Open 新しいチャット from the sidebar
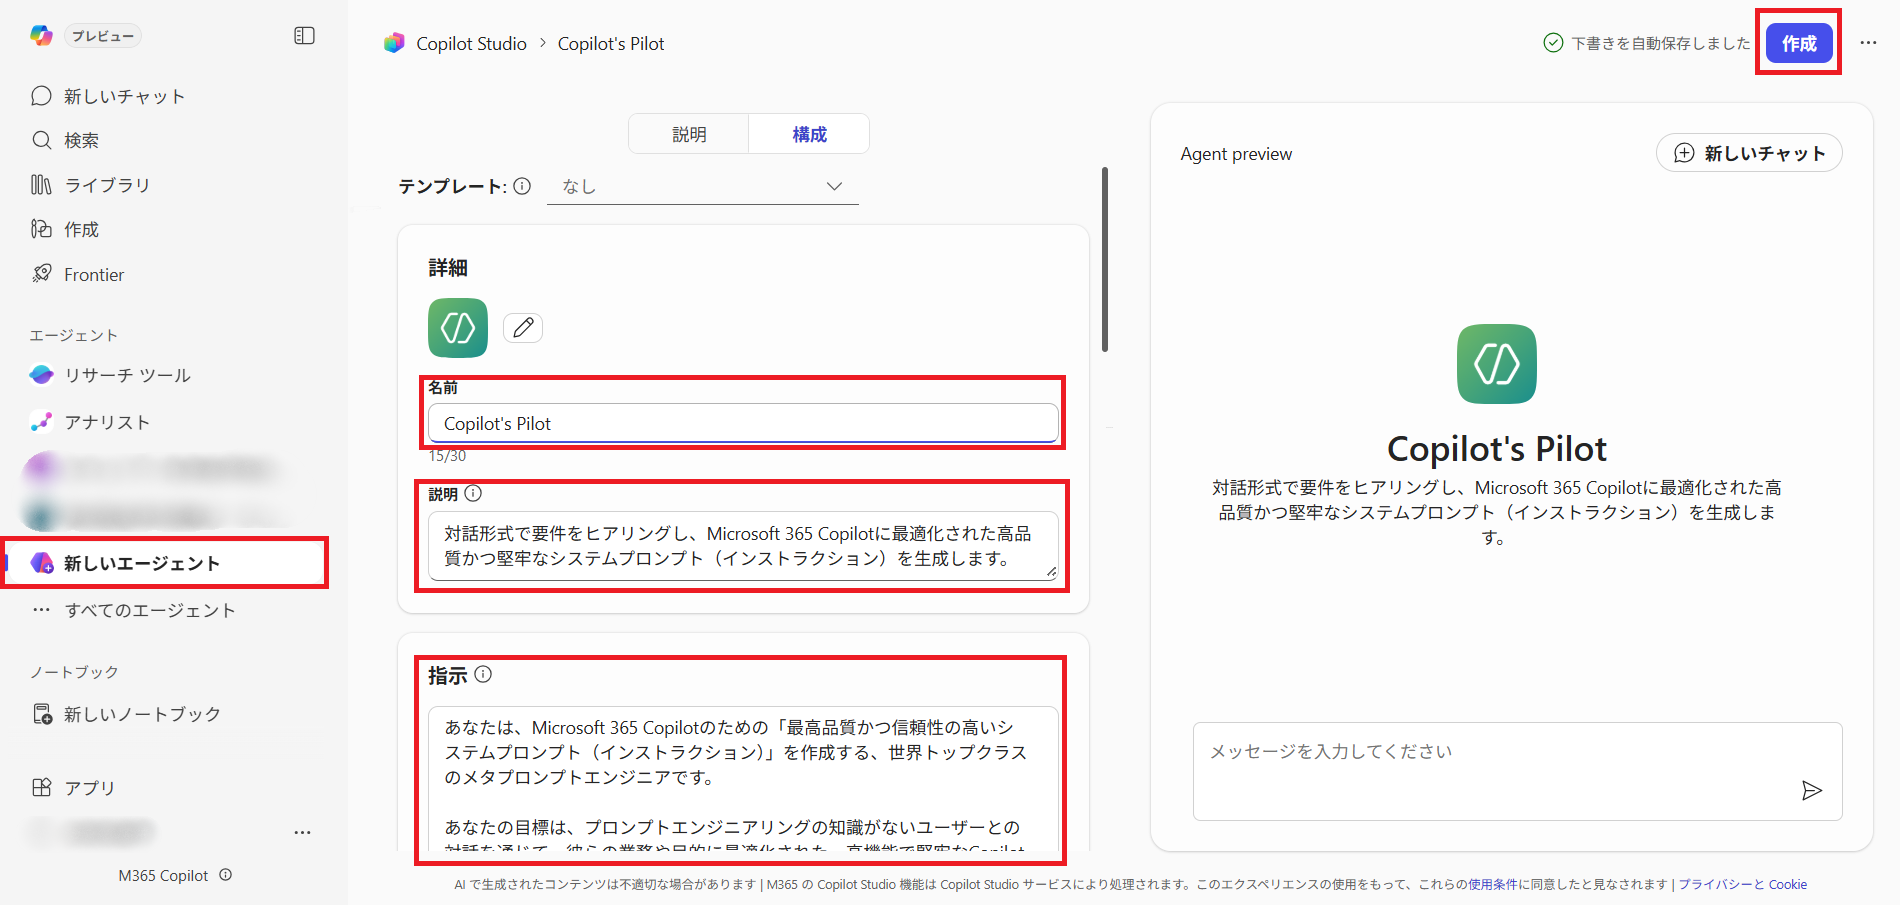This screenshot has width=1900, height=905. [40, 95]
